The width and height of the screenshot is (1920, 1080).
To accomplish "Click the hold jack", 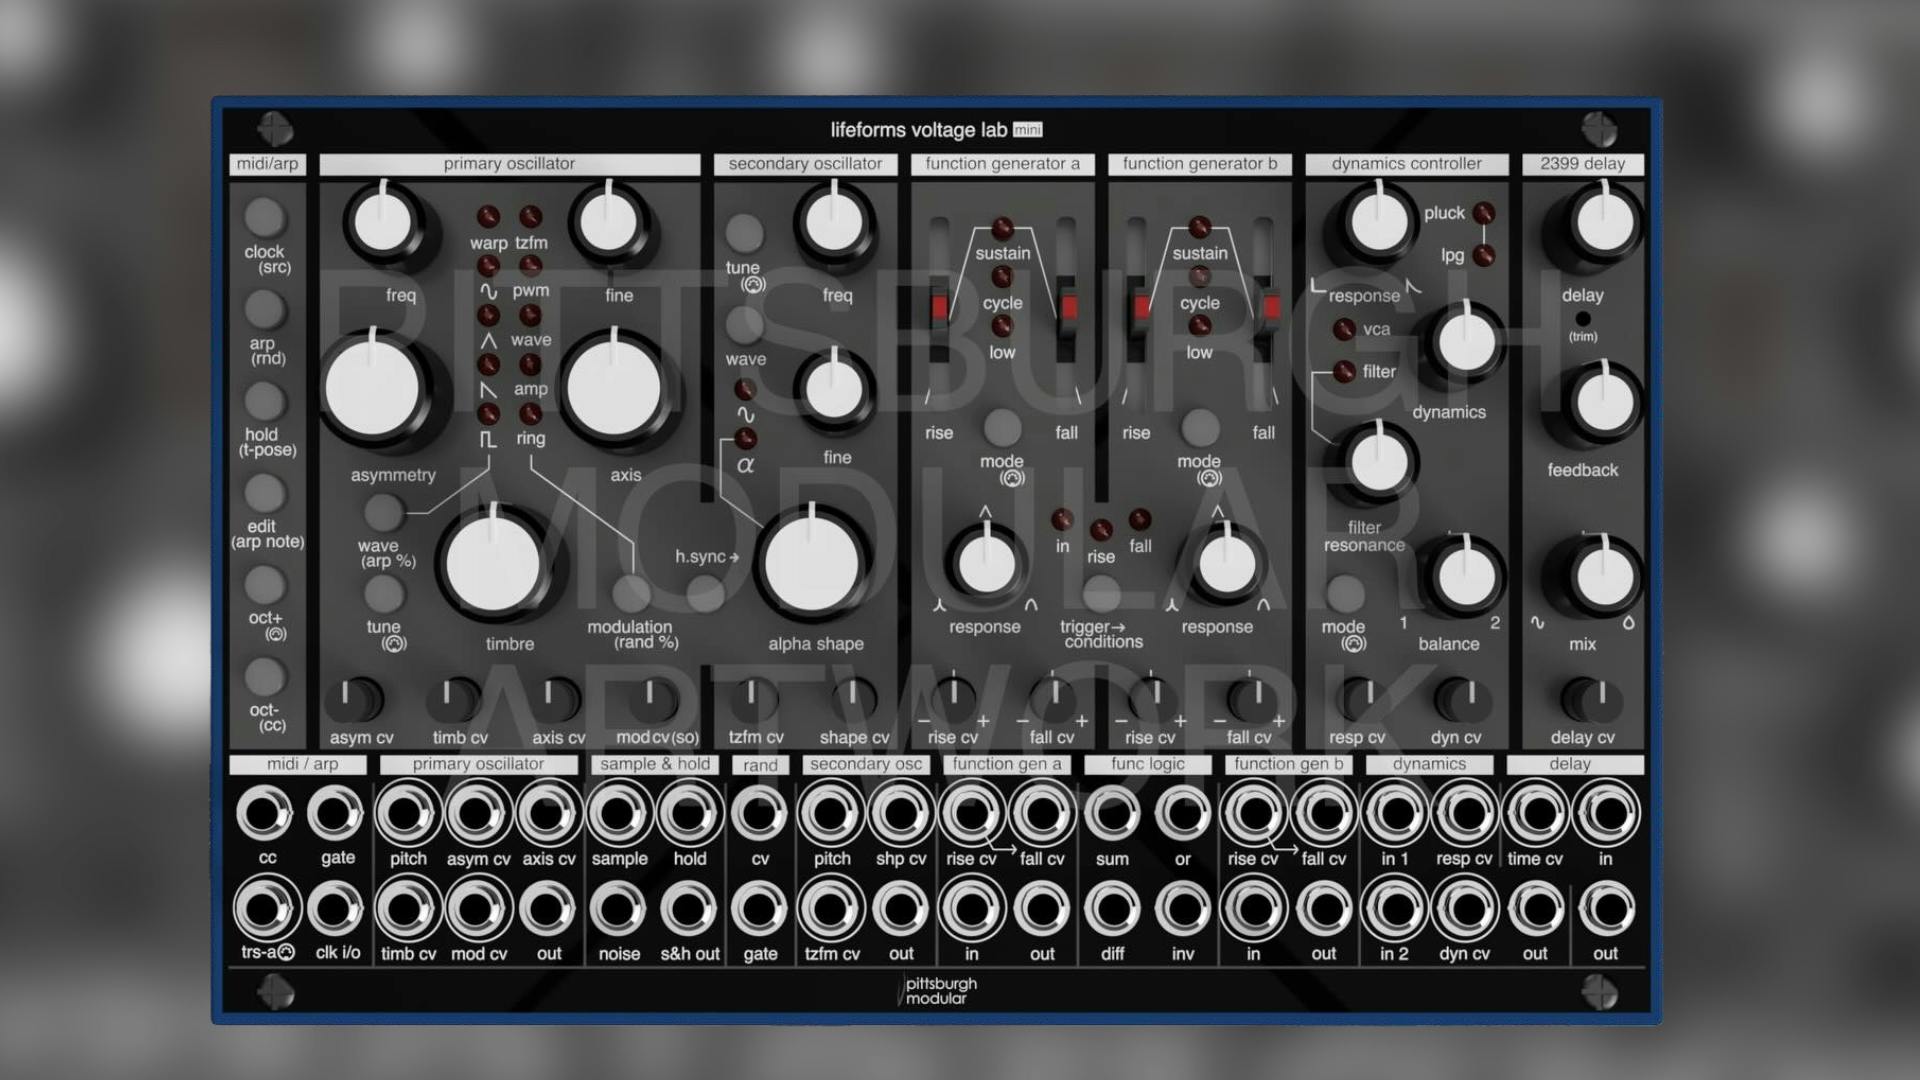I will pos(689,813).
